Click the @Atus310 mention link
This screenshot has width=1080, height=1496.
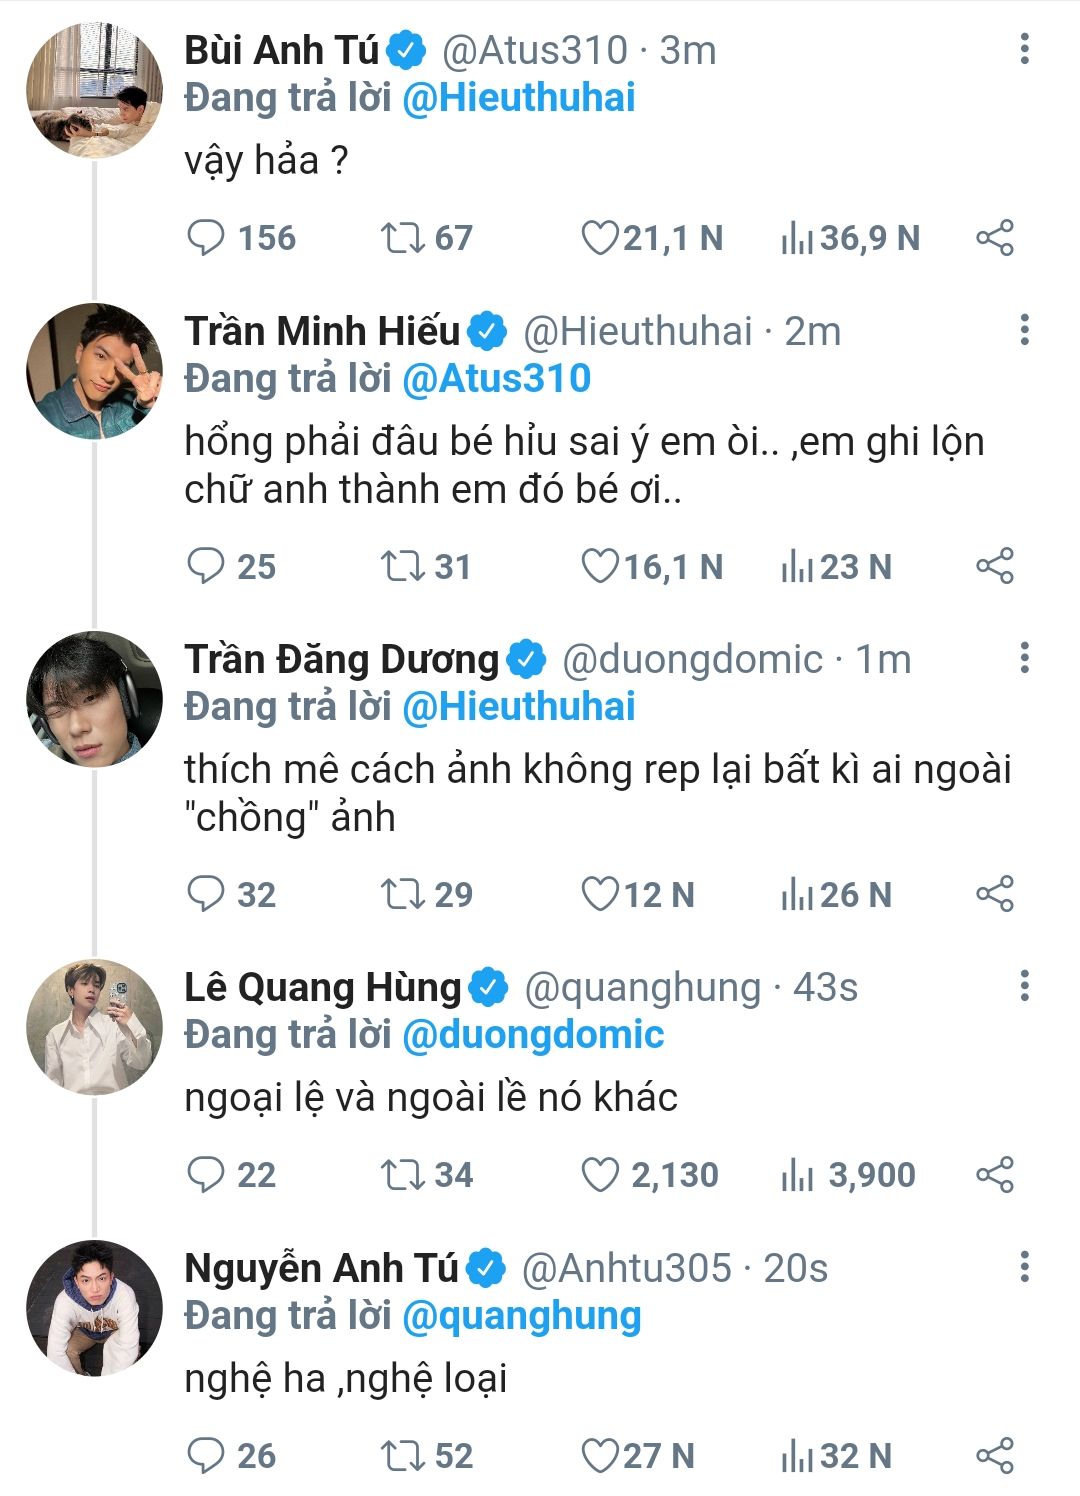pos(496,379)
